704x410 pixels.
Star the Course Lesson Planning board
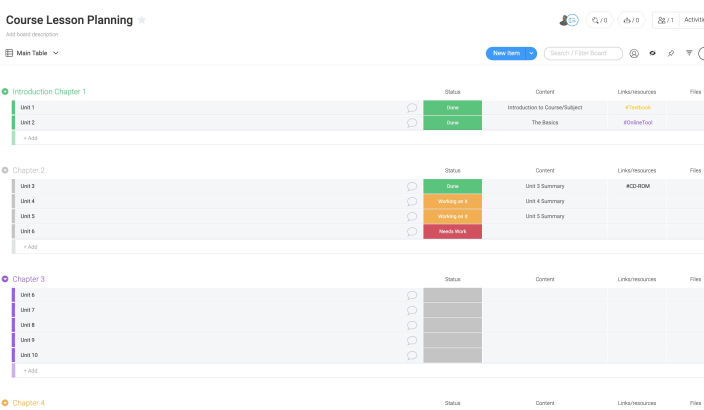[x=142, y=20]
